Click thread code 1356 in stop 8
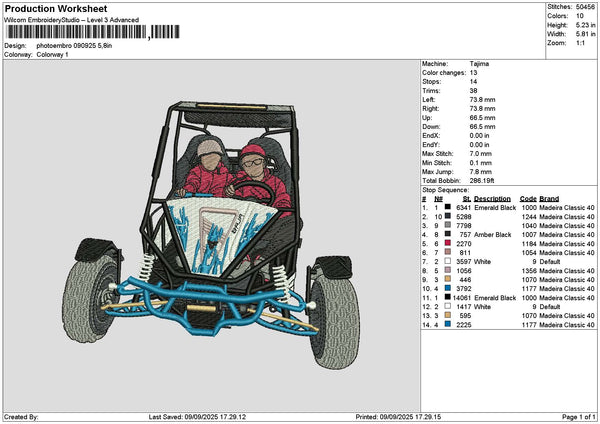Screen dimensions: 600x424 pos(529,271)
